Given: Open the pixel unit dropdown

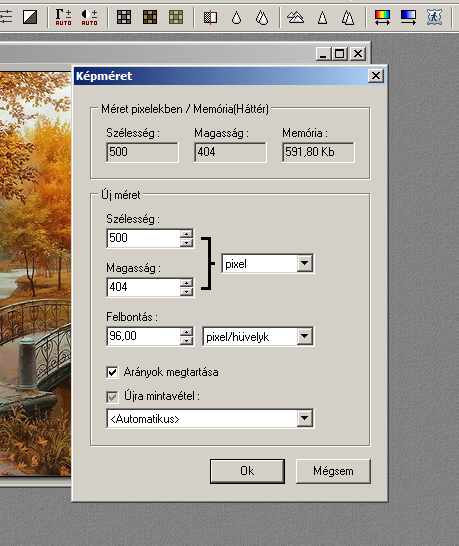Looking at the screenshot, I should point(267,264).
